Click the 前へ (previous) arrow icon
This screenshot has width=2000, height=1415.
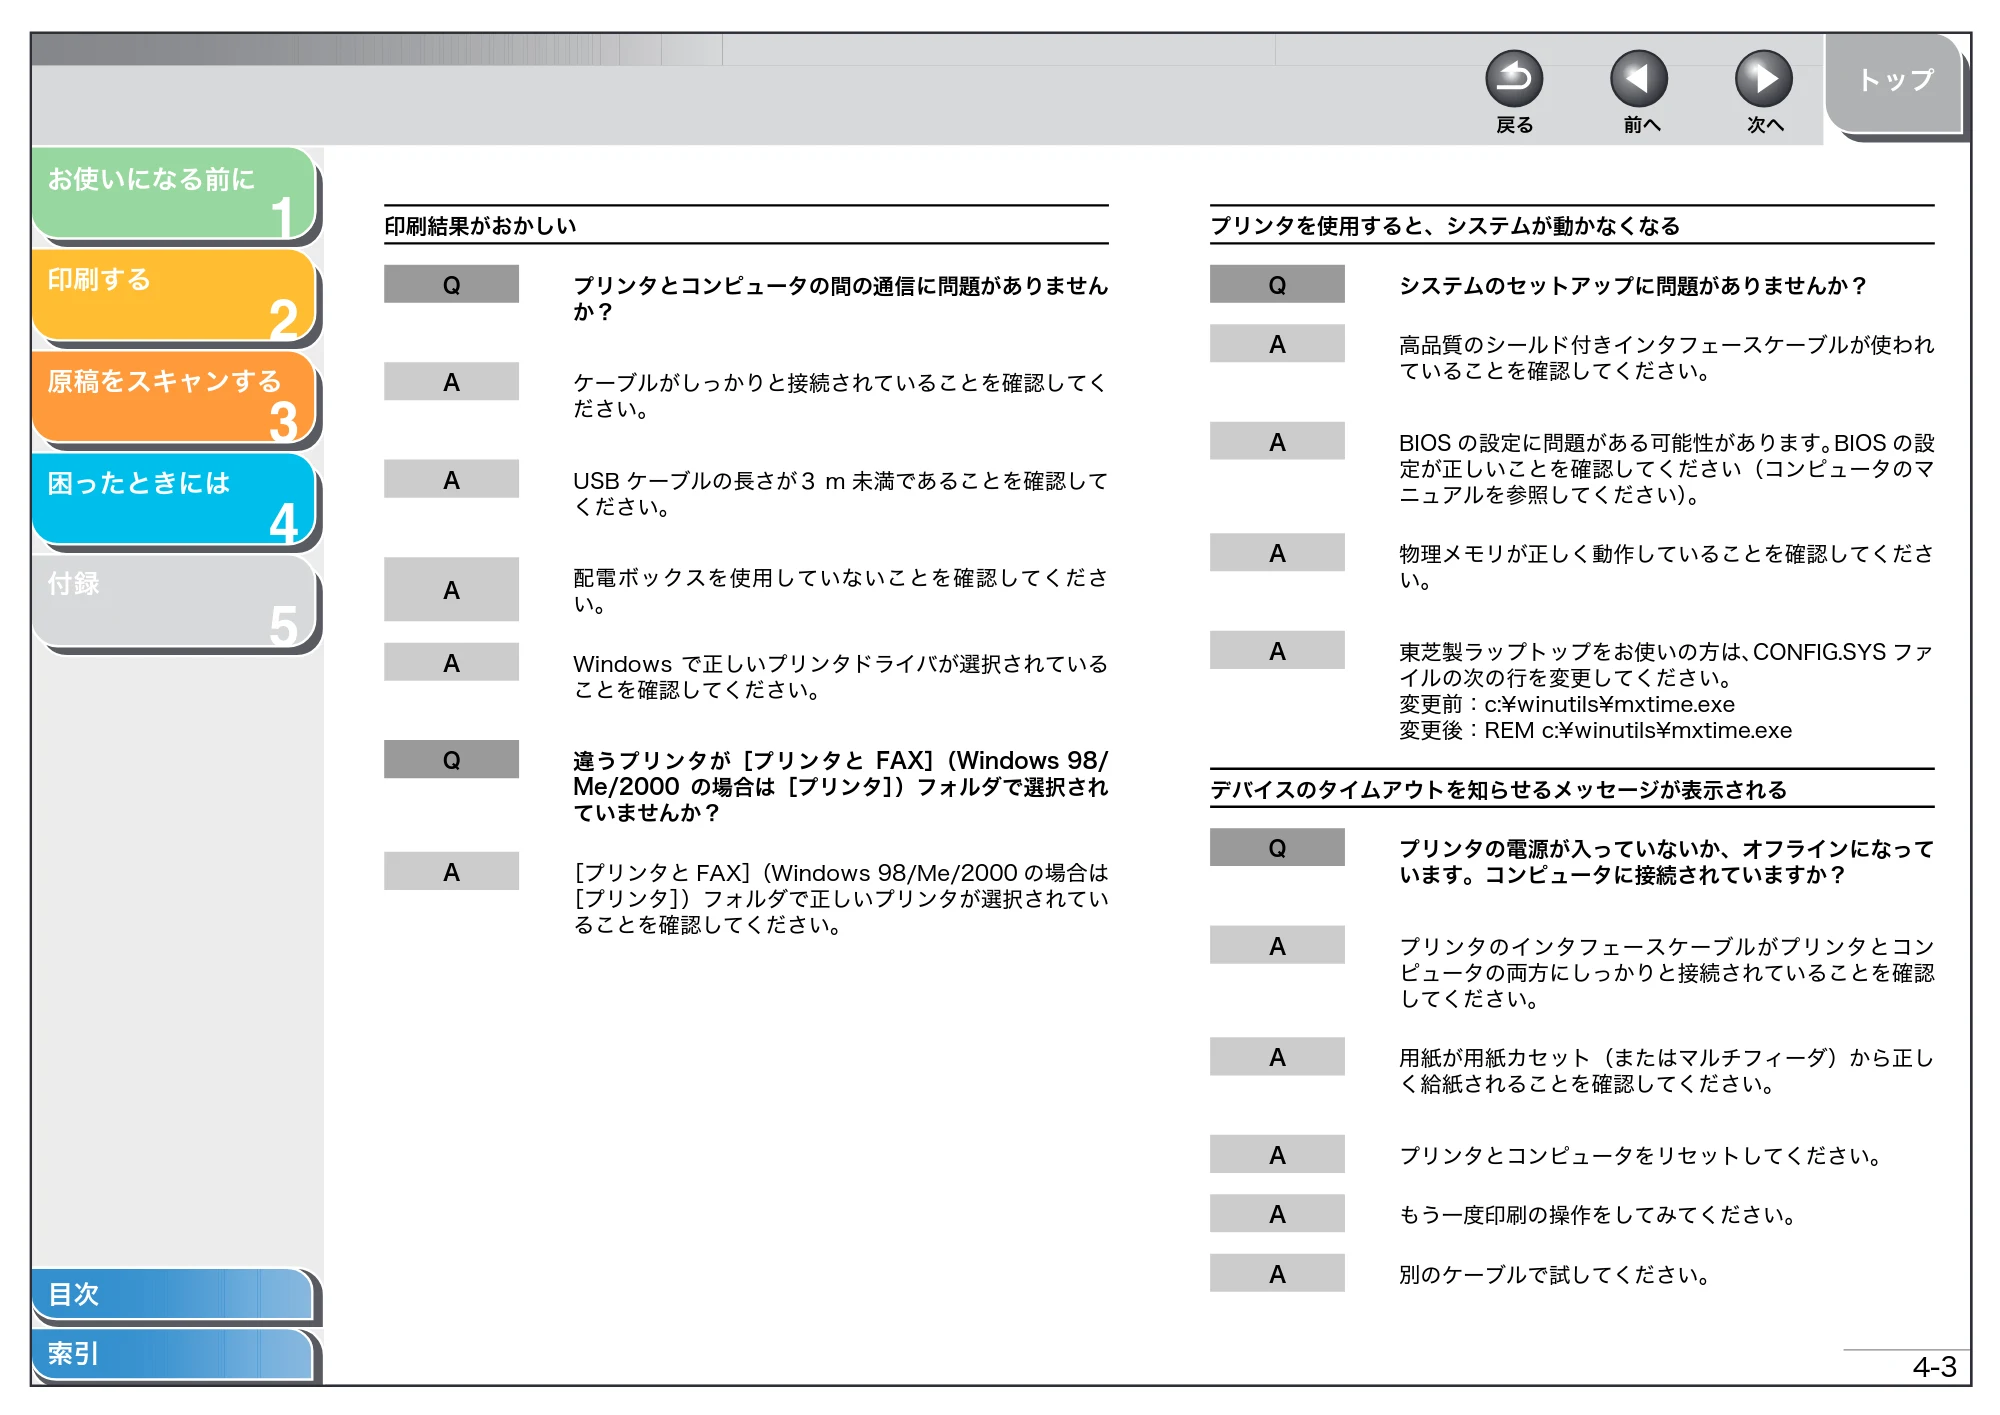(1639, 79)
